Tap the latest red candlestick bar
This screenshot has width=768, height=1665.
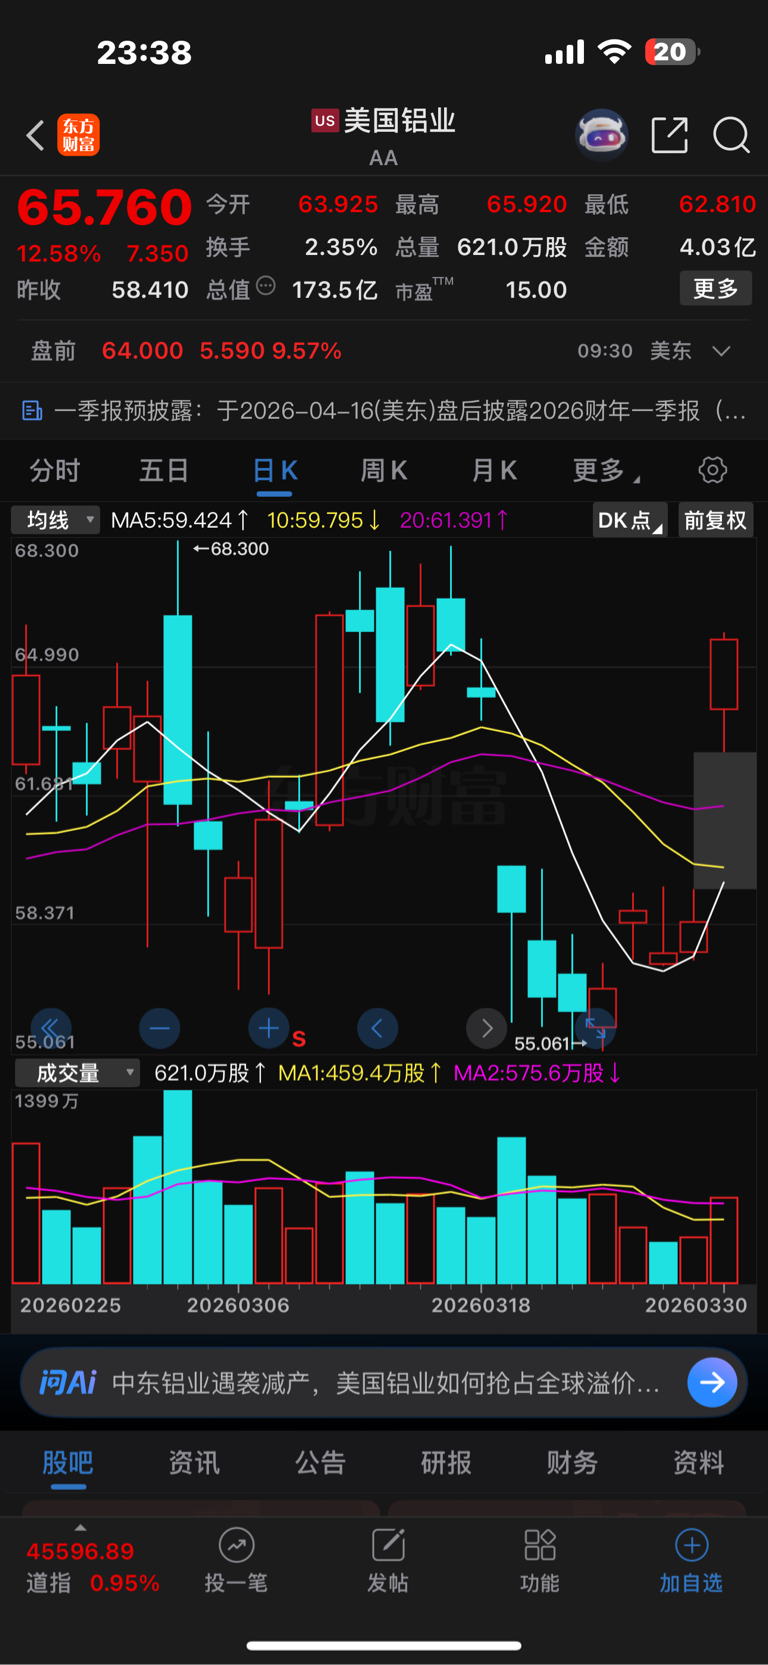724,674
